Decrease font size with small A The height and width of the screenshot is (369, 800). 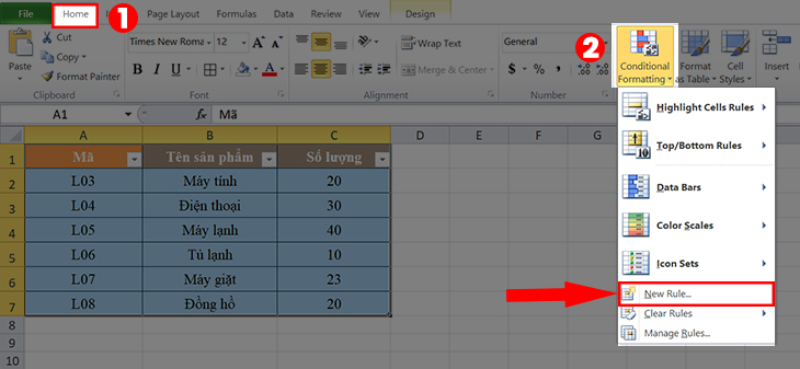click(277, 42)
